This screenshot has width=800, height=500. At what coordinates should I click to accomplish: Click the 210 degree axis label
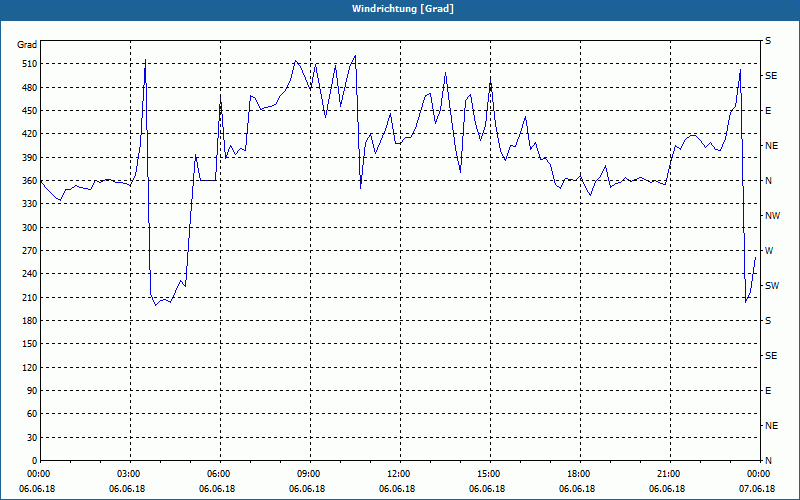[29, 297]
